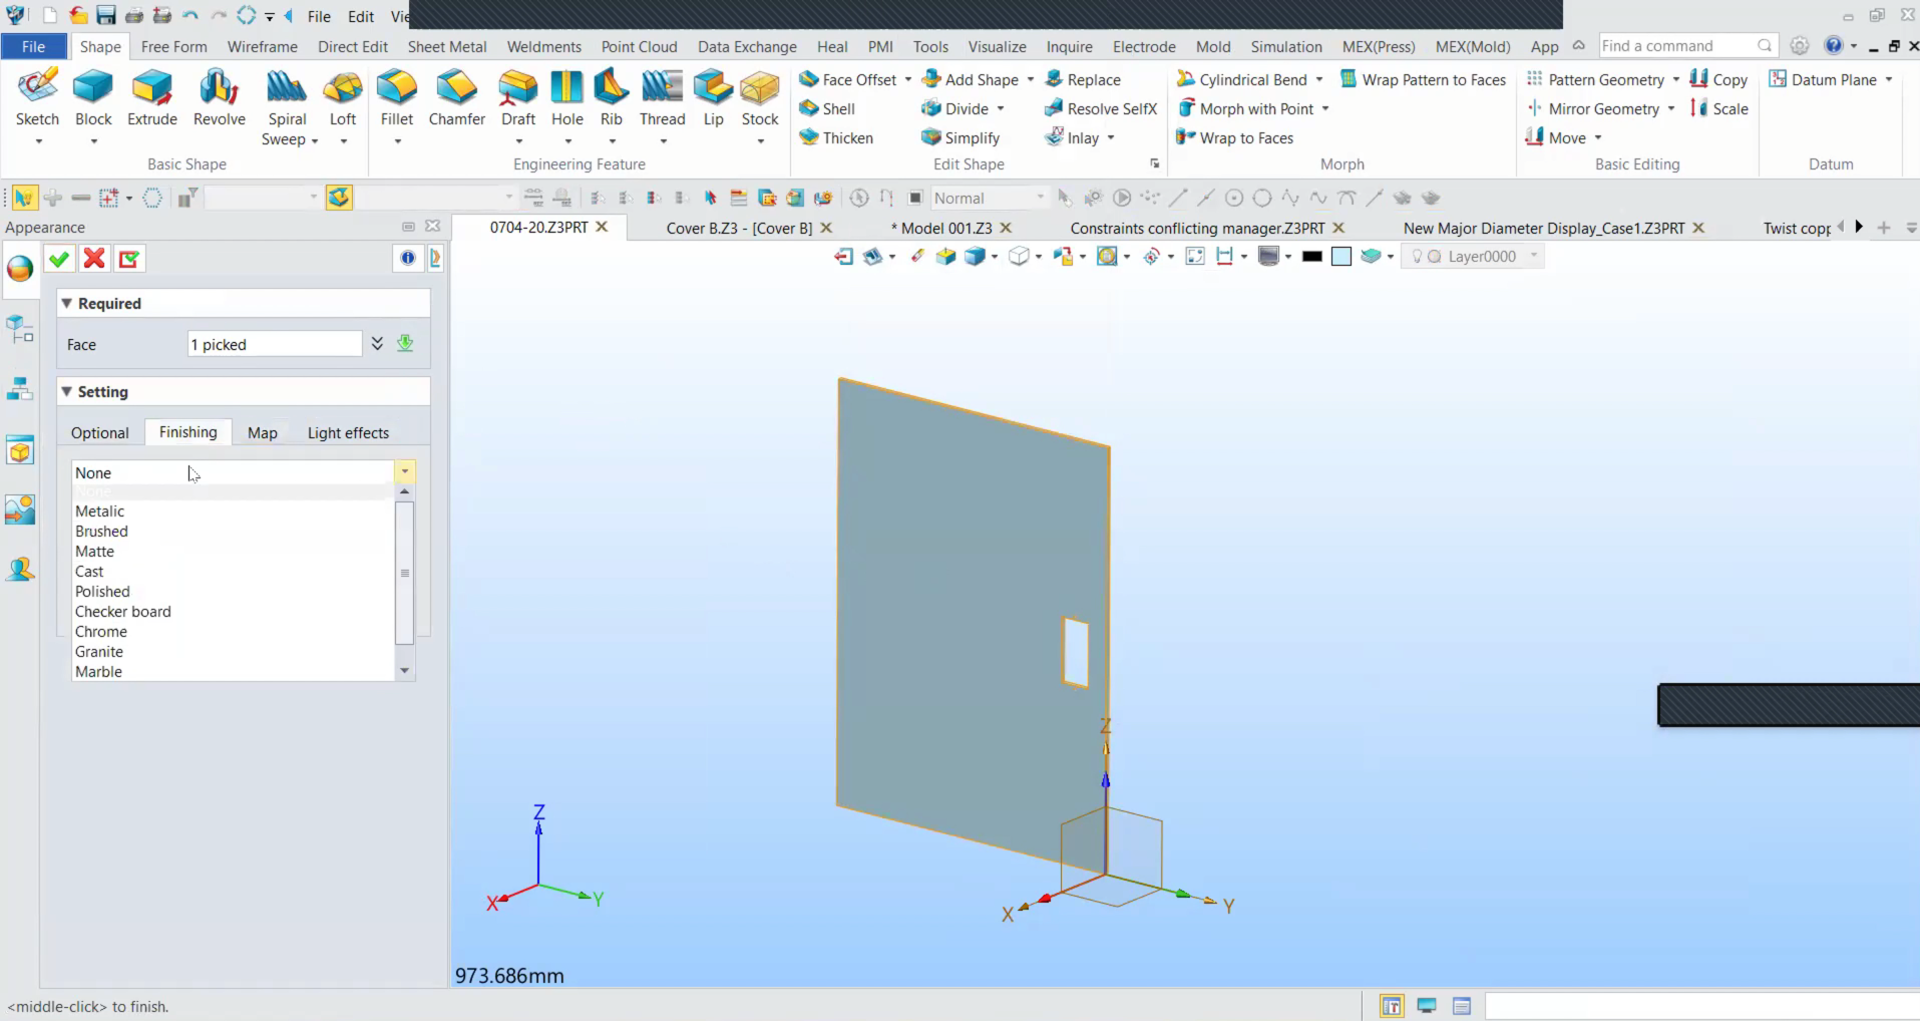Switch to Cover B.Z3 document tab

pos(739,228)
